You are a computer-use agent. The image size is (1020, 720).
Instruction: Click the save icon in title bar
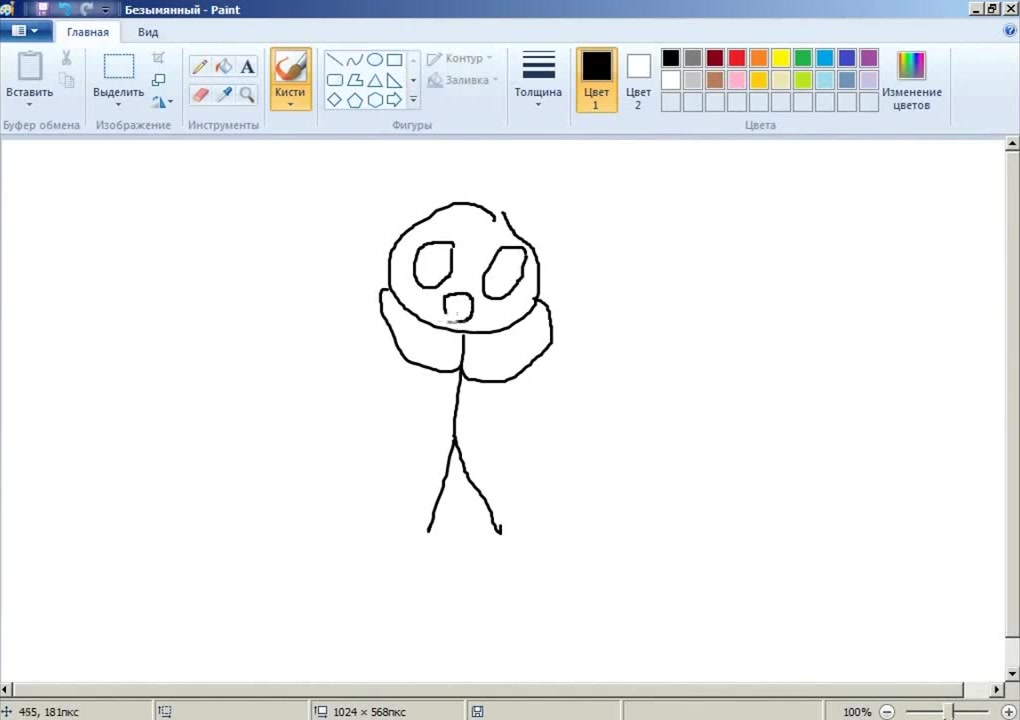(x=42, y=9)
